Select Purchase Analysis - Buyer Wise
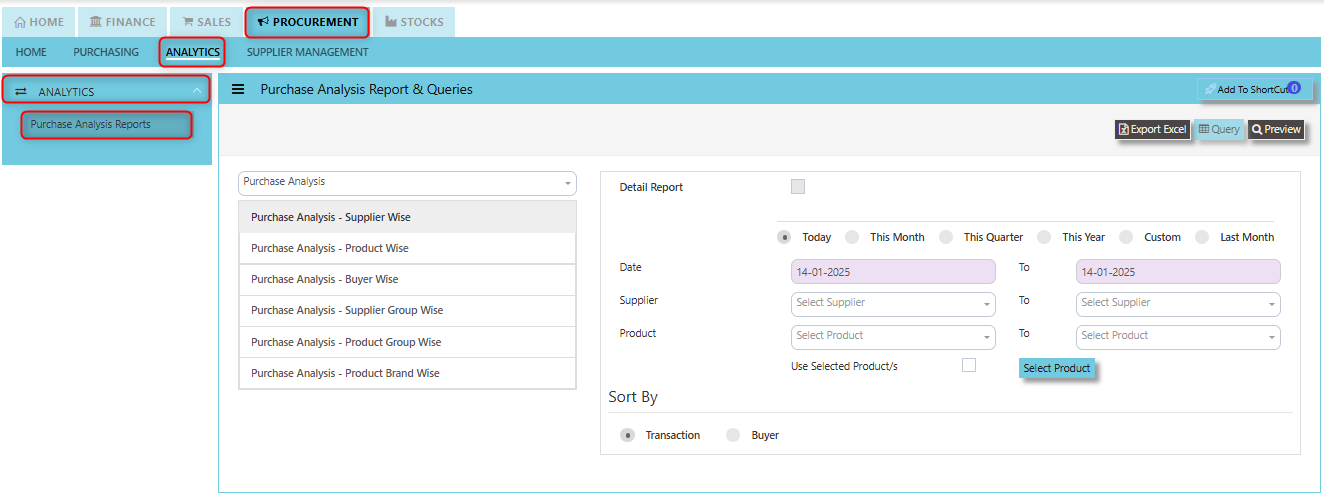 tap(408, 279)
